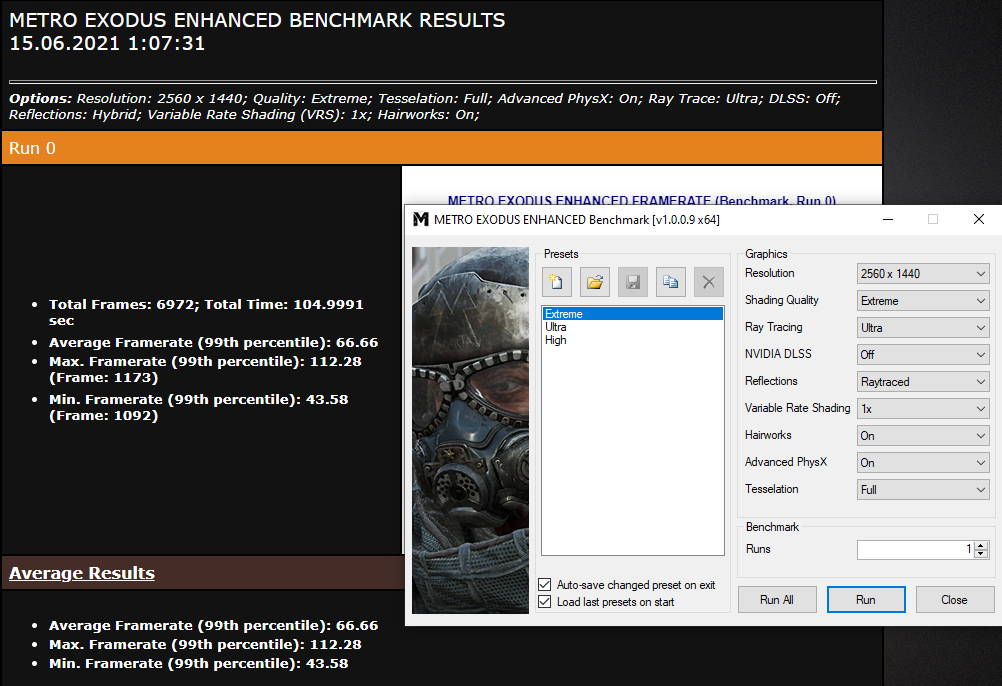This screenshot has height=686, width=1002.
Task: Click the Open preset folder icon
Action: pos(595,282)
